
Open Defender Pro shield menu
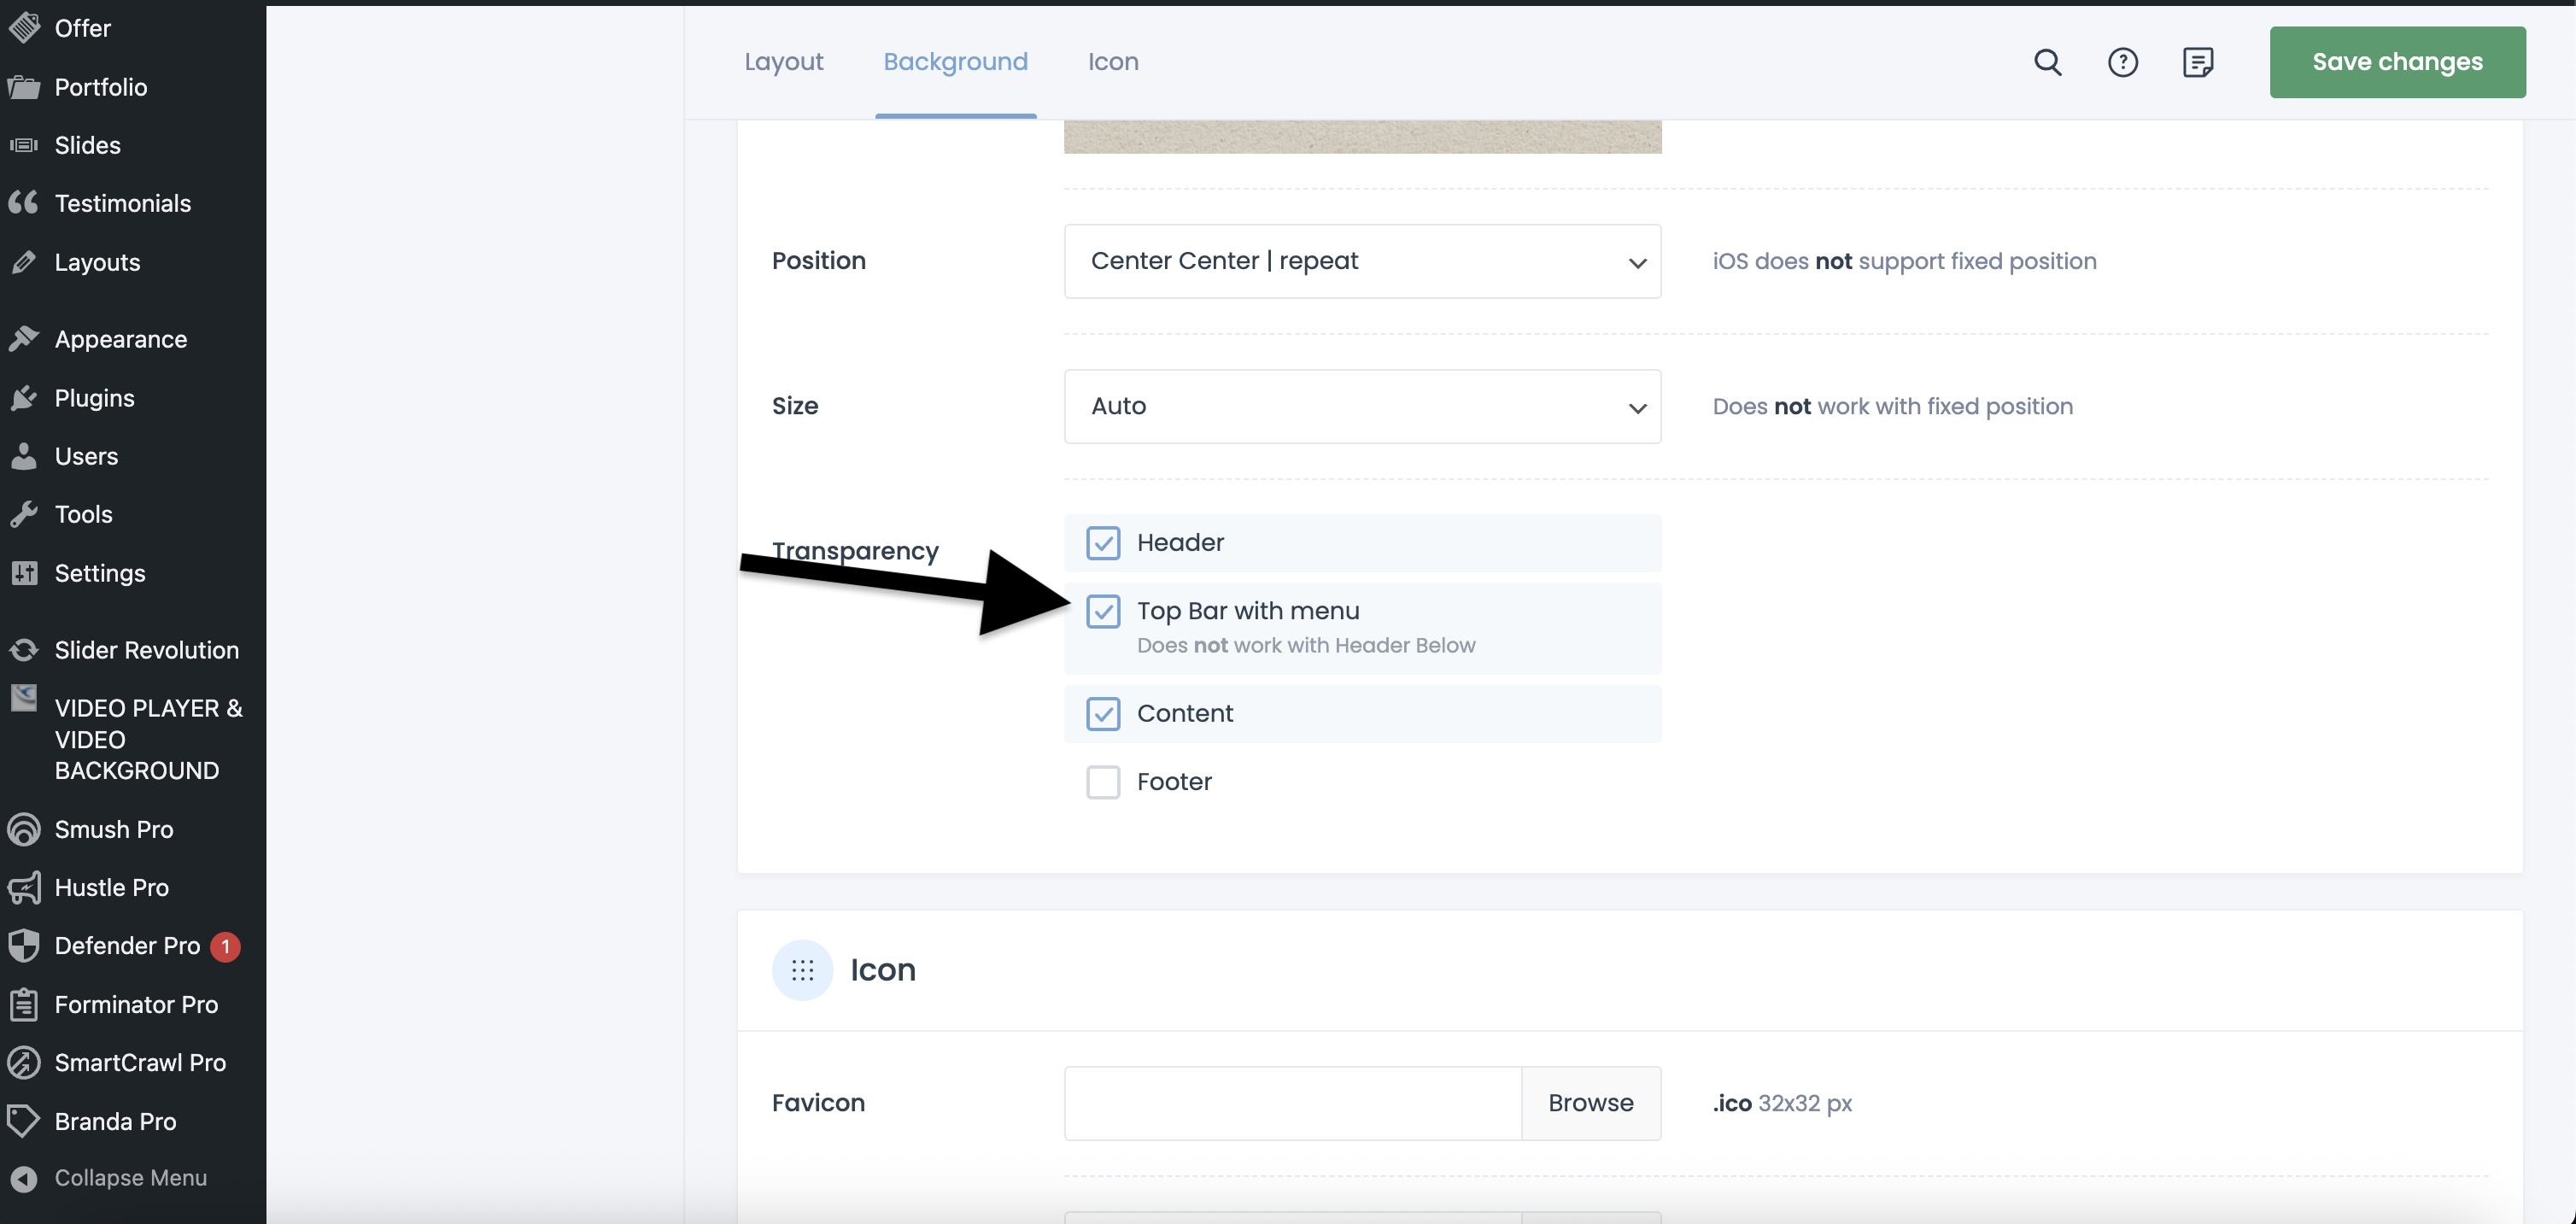click(126, 946)
